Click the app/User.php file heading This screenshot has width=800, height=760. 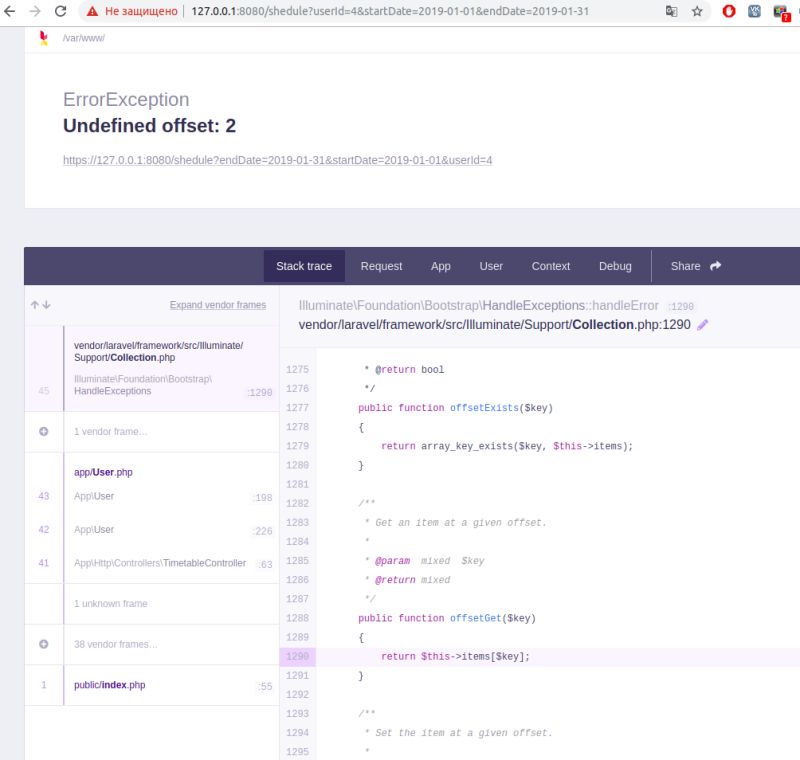point(103,472)
